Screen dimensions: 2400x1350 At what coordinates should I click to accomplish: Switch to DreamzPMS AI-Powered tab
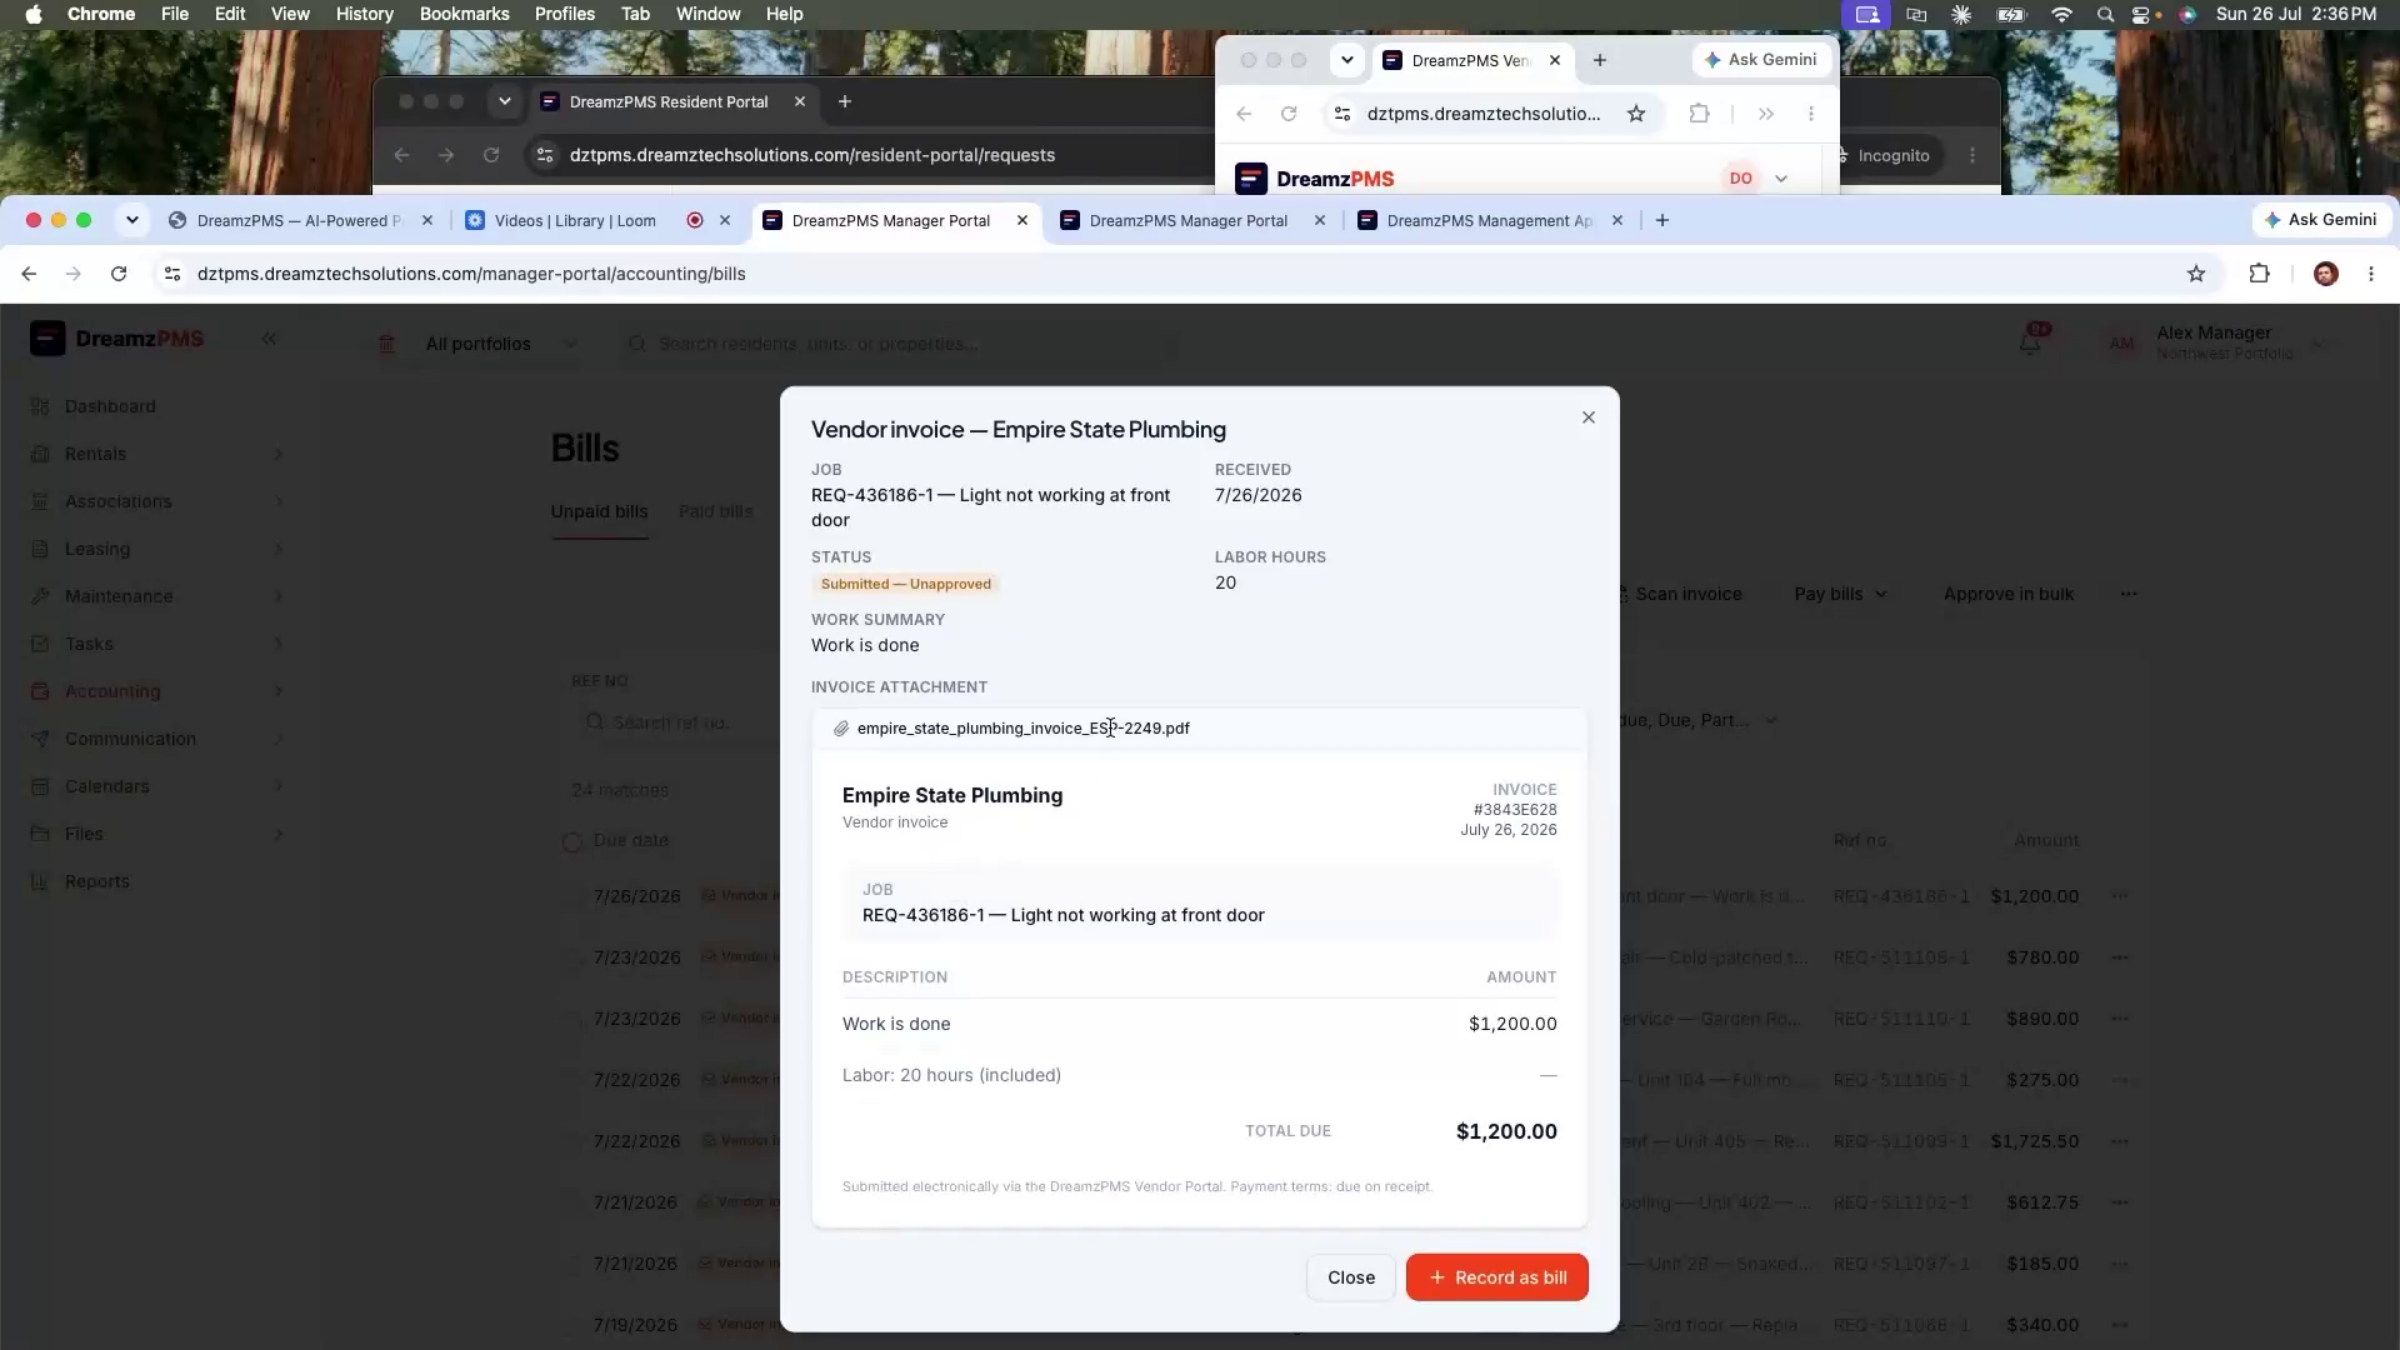[x=298, y=220]
